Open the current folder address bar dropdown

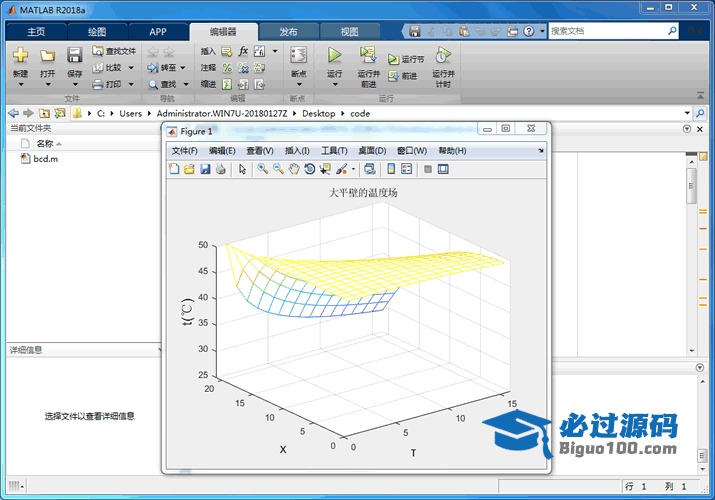pos(687,113)
